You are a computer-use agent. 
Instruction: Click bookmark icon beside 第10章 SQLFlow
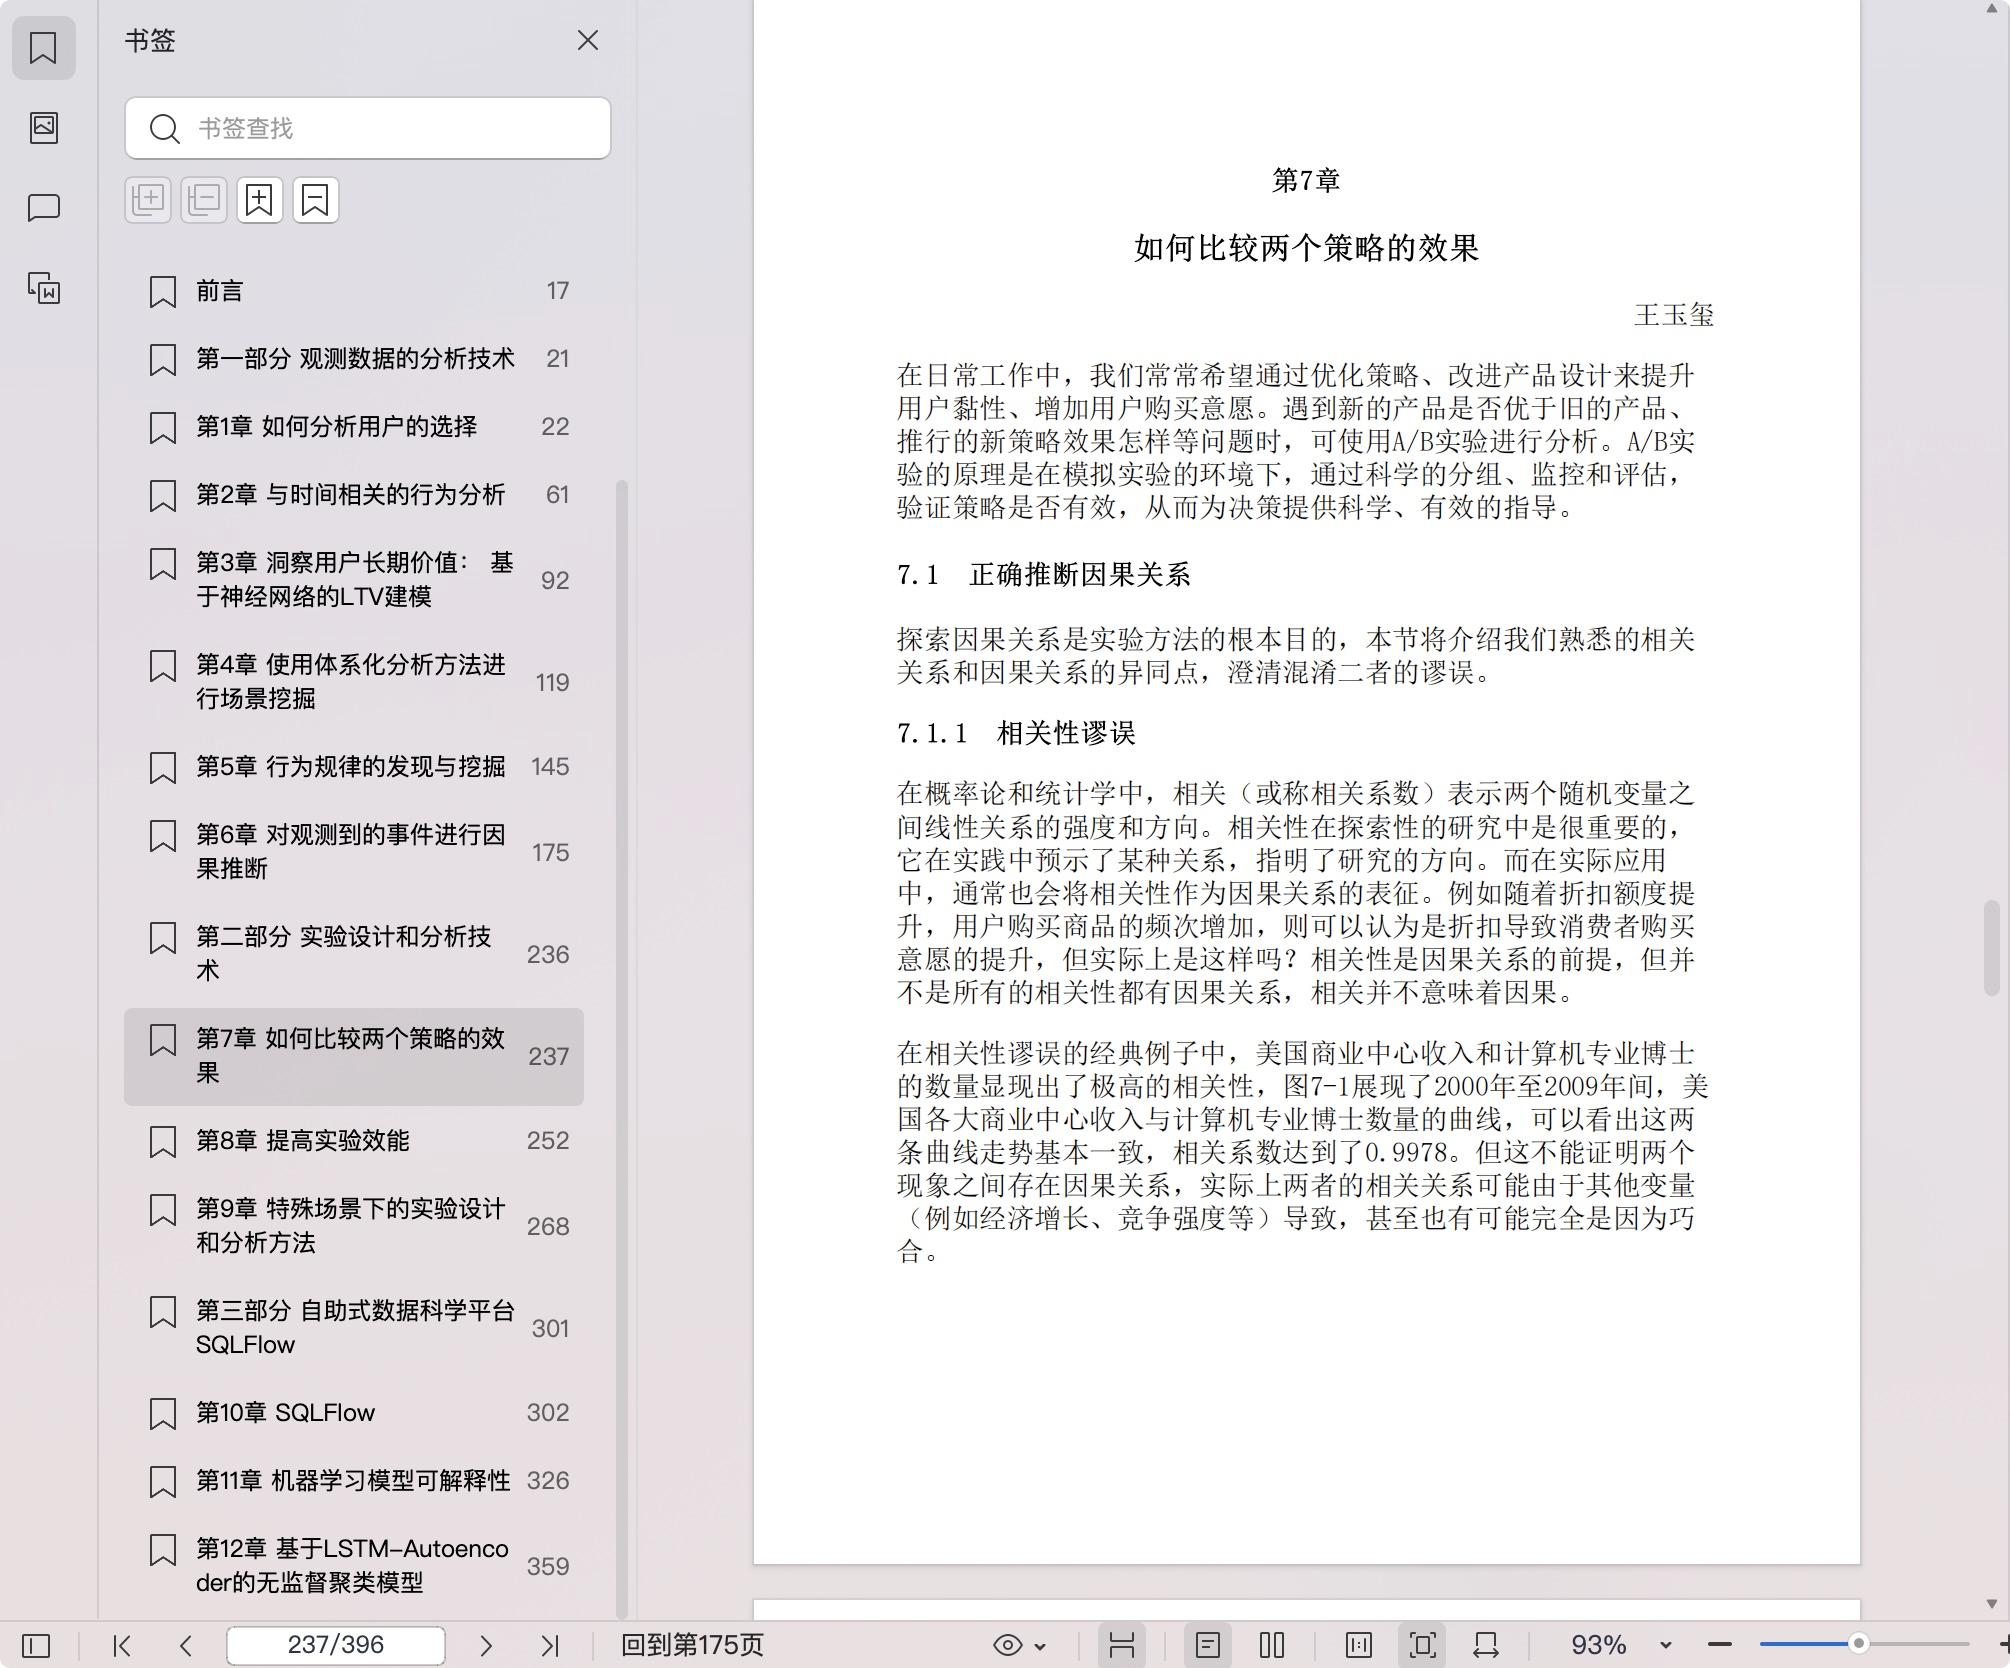tap(163, 1414)
